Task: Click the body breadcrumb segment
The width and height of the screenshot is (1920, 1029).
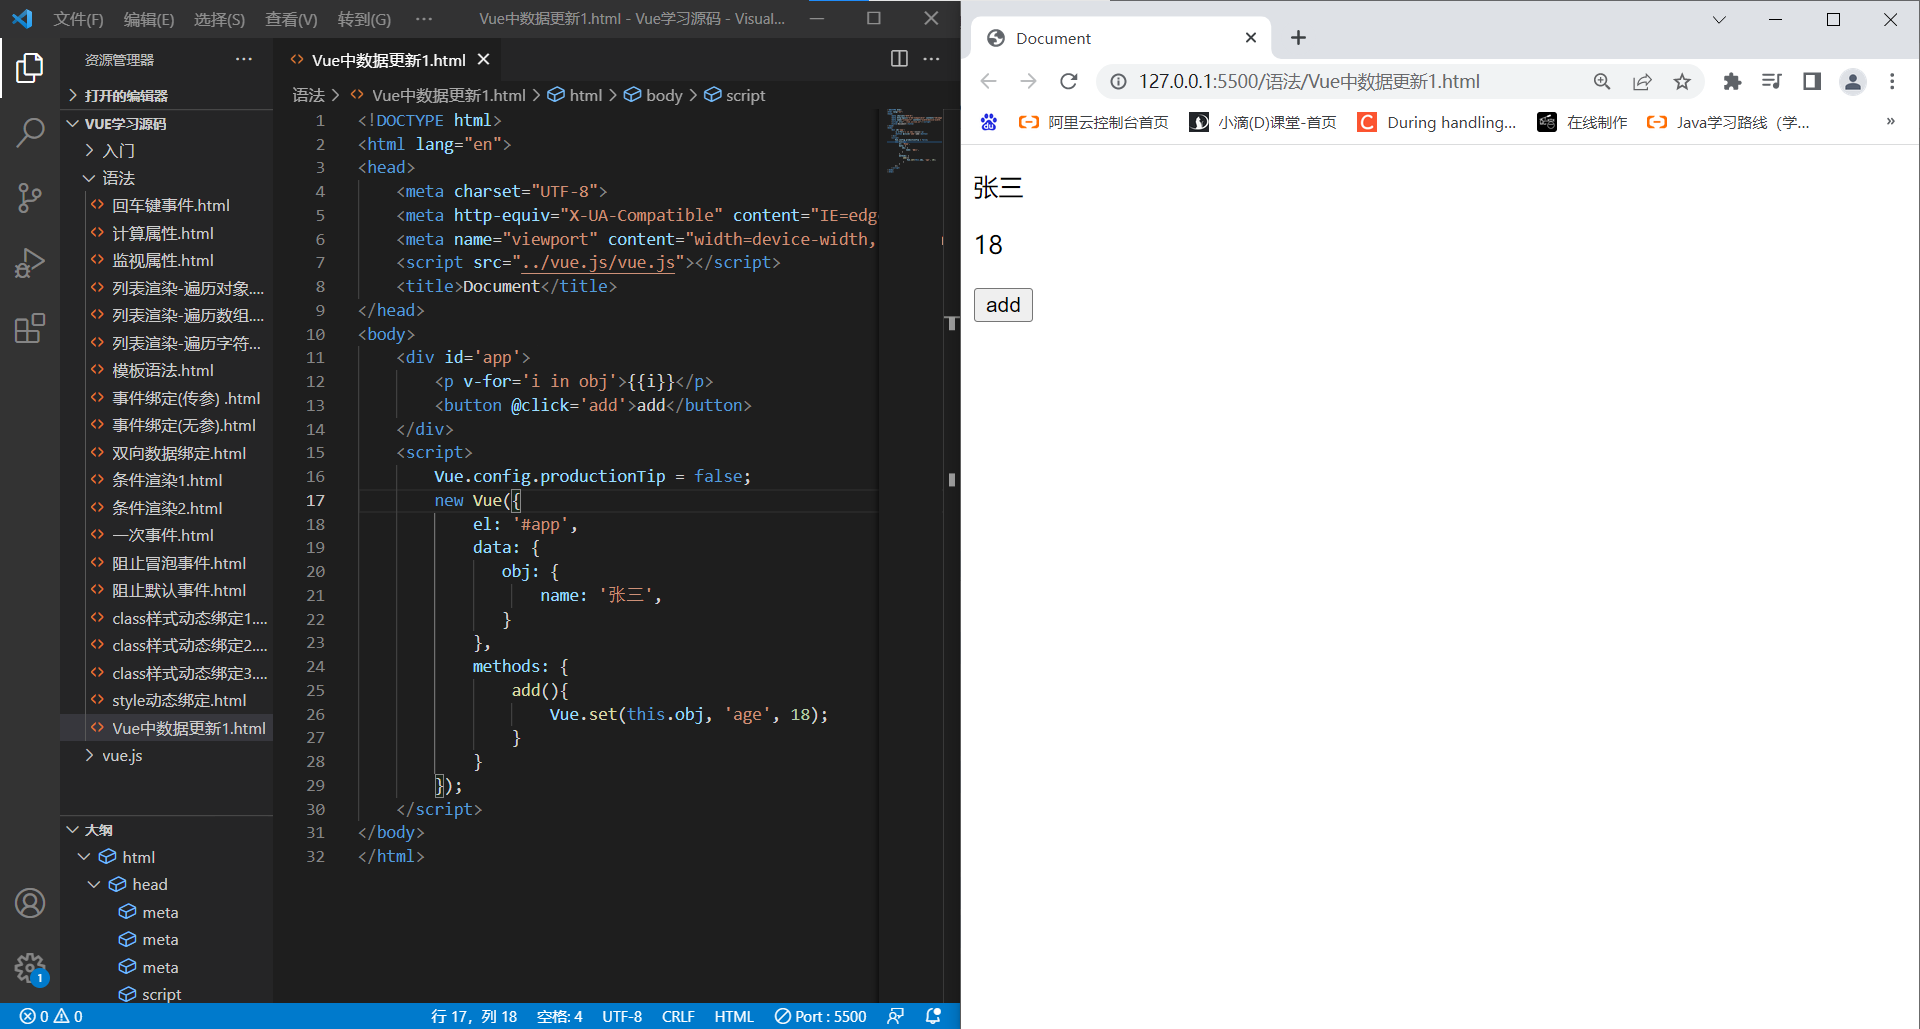Action: (x=653, y=95)
